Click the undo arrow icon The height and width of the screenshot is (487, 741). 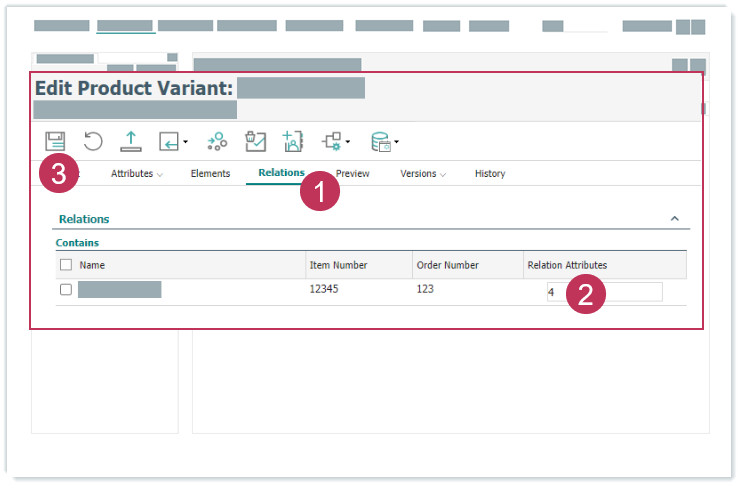point(92,141)
